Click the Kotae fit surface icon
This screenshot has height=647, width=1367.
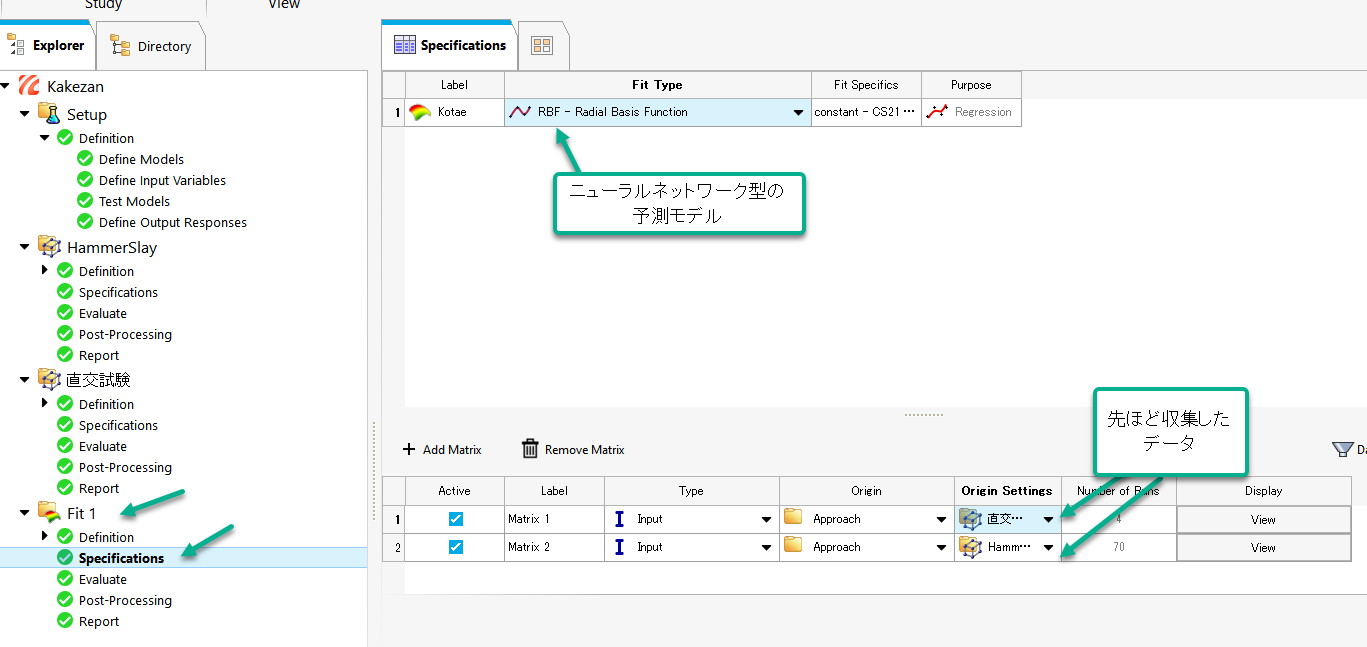(420, 112)
